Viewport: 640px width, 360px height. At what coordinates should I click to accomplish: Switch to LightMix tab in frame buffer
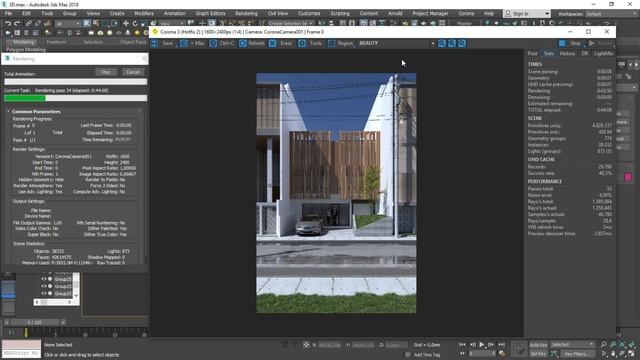click(603, 53)
